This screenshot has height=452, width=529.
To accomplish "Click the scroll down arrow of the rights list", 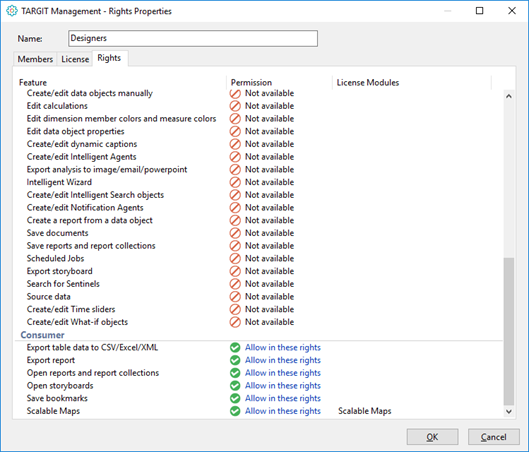I will [x=509, y=412].
